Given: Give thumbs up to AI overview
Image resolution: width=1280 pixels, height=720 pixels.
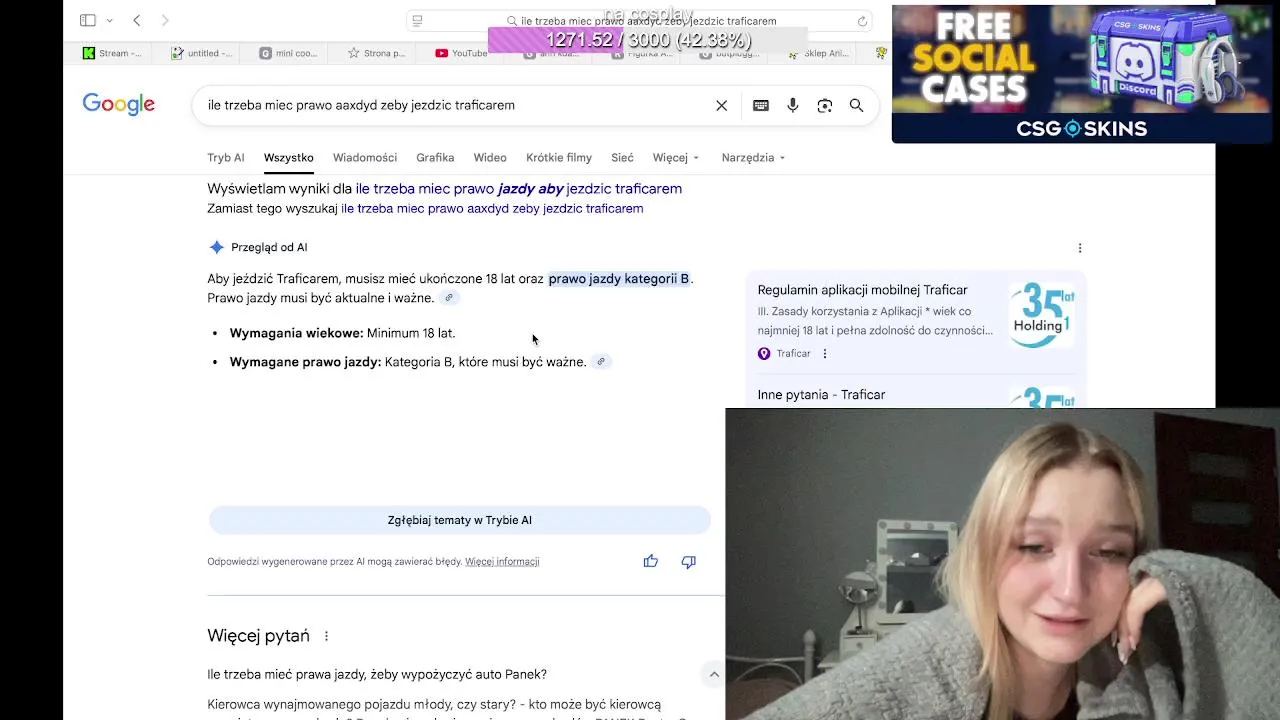Looking at the screenshot, I should click(651, 561).
